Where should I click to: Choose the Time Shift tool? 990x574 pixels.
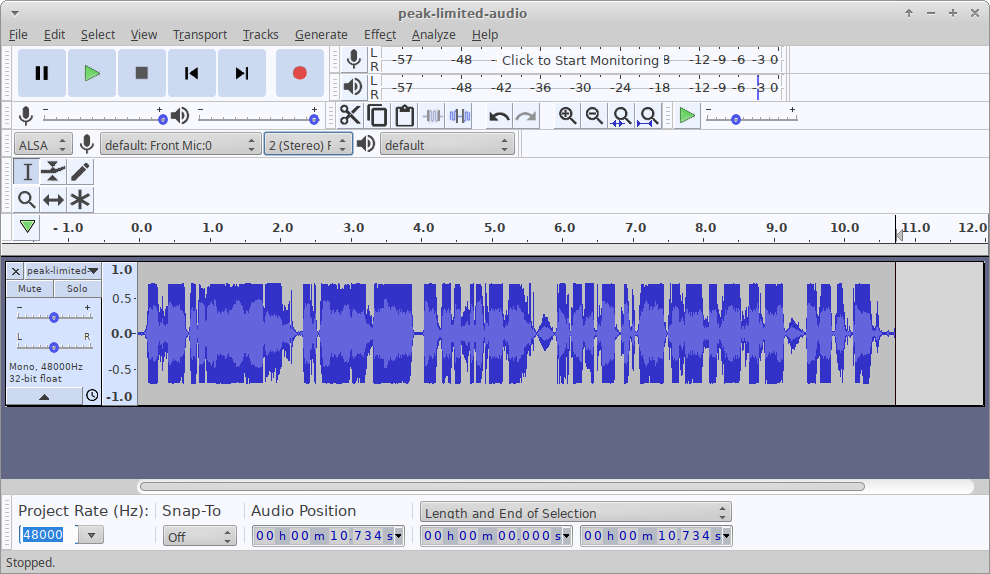pos(53,200)
